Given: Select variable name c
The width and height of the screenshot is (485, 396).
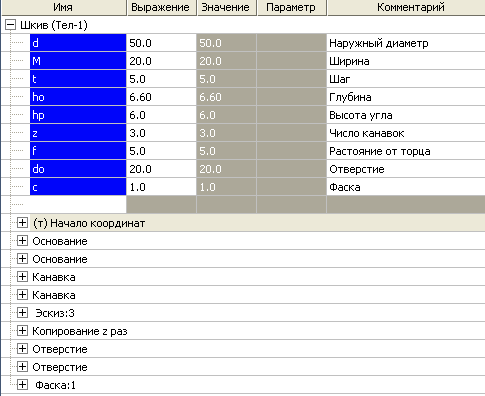Looking at the screenshot, I should point(78,187).
